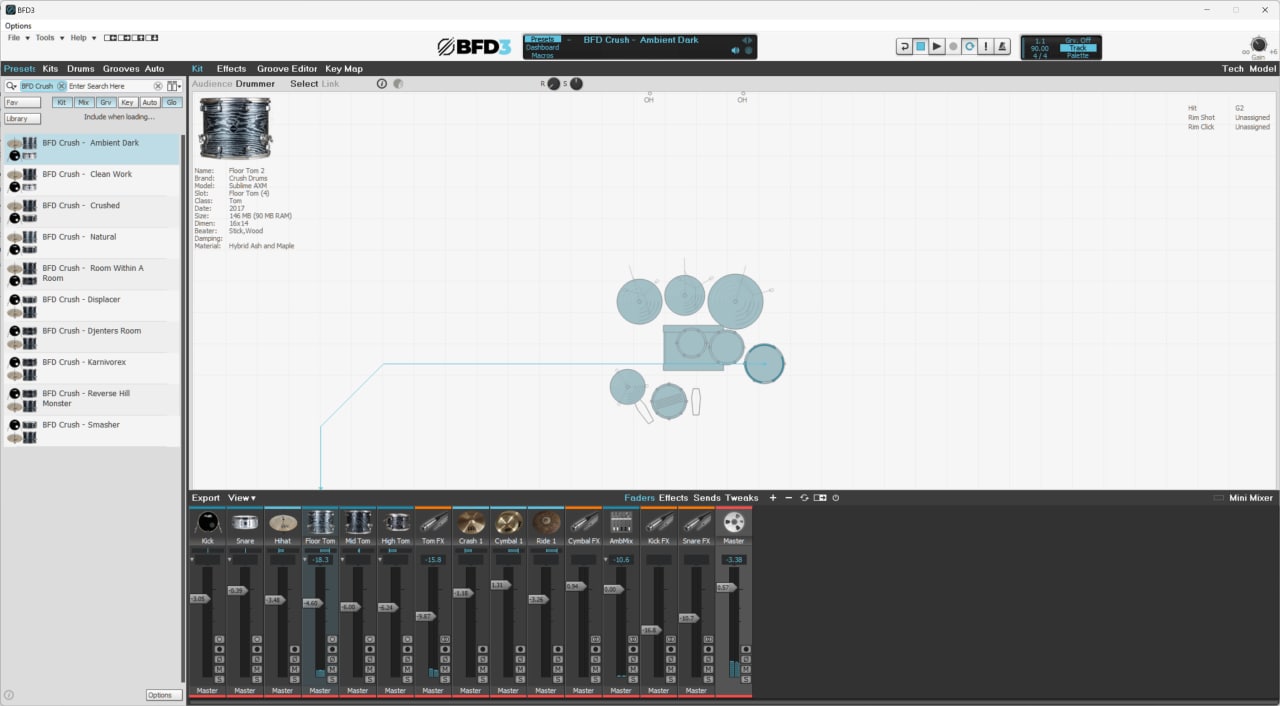Screen dimensions: 1280x706
Task: Select the Tom FX microphone channel icon
Action: (433, 522)
